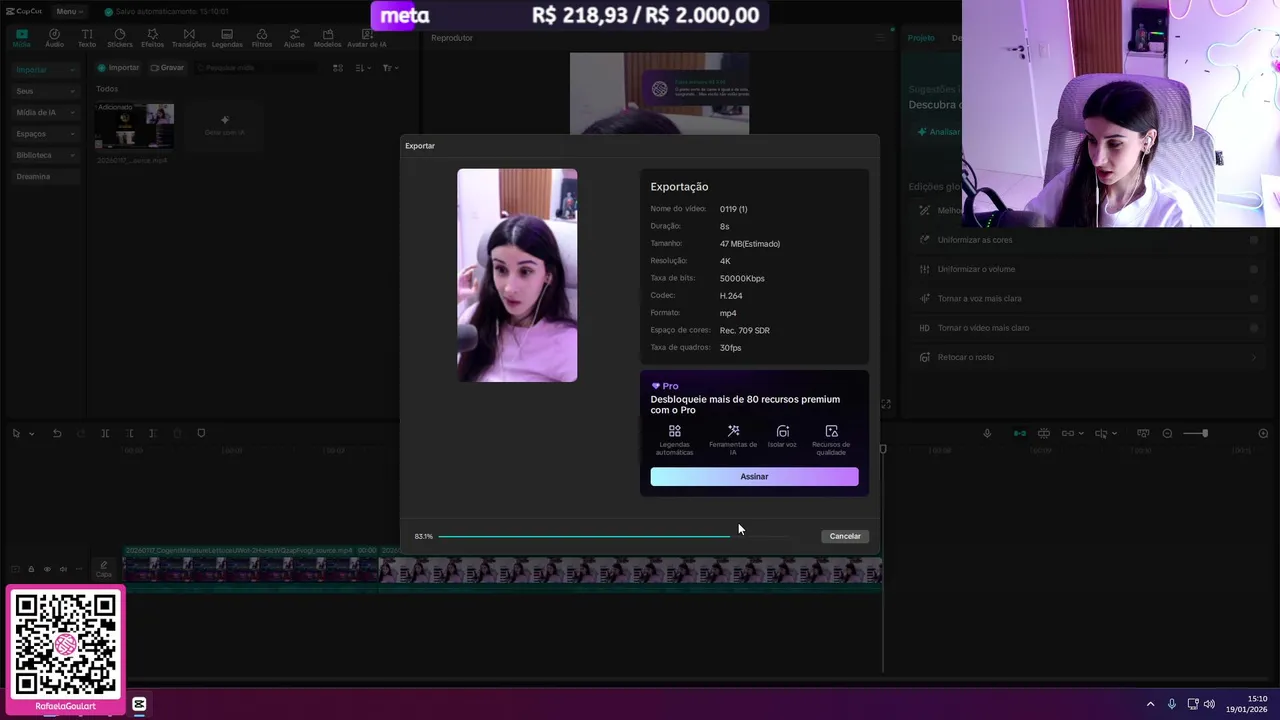The width and height of the screenshot is (1280, 720).
Task: Cancel the export in progress
Action: point(845,536)
